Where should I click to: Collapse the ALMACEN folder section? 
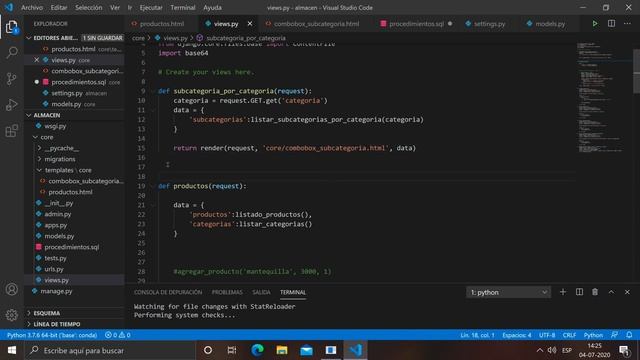pyautogui.click(x=75, y=115)
